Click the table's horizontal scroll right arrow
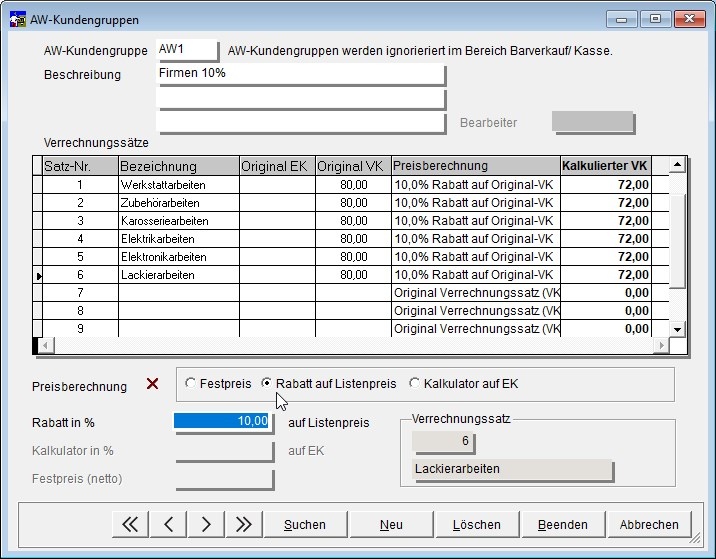716x559 pixels. (x=661, y=345)
